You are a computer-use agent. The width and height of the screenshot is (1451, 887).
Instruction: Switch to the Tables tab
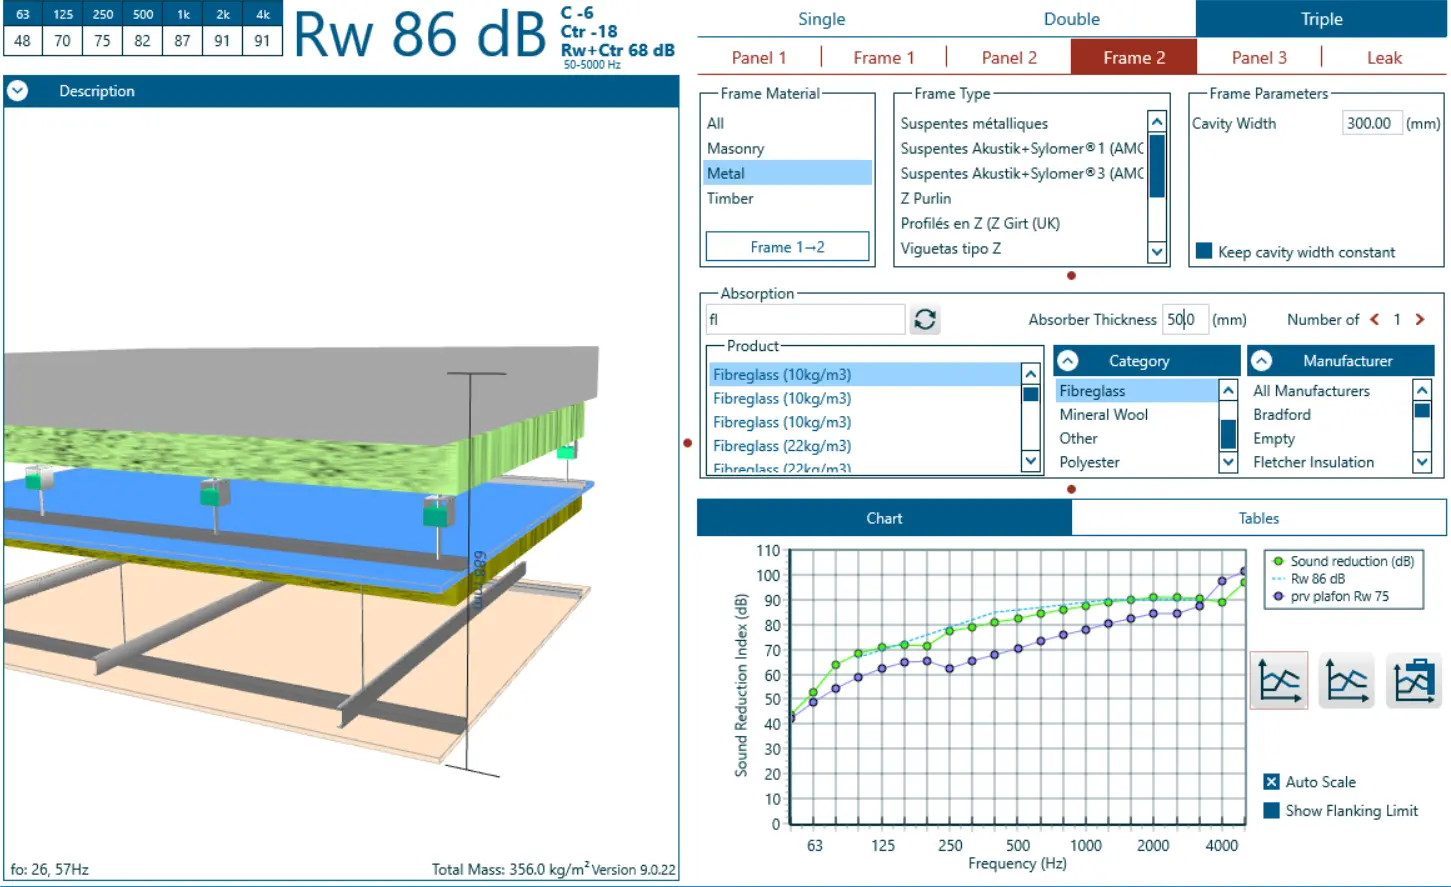click(1258, 518)
